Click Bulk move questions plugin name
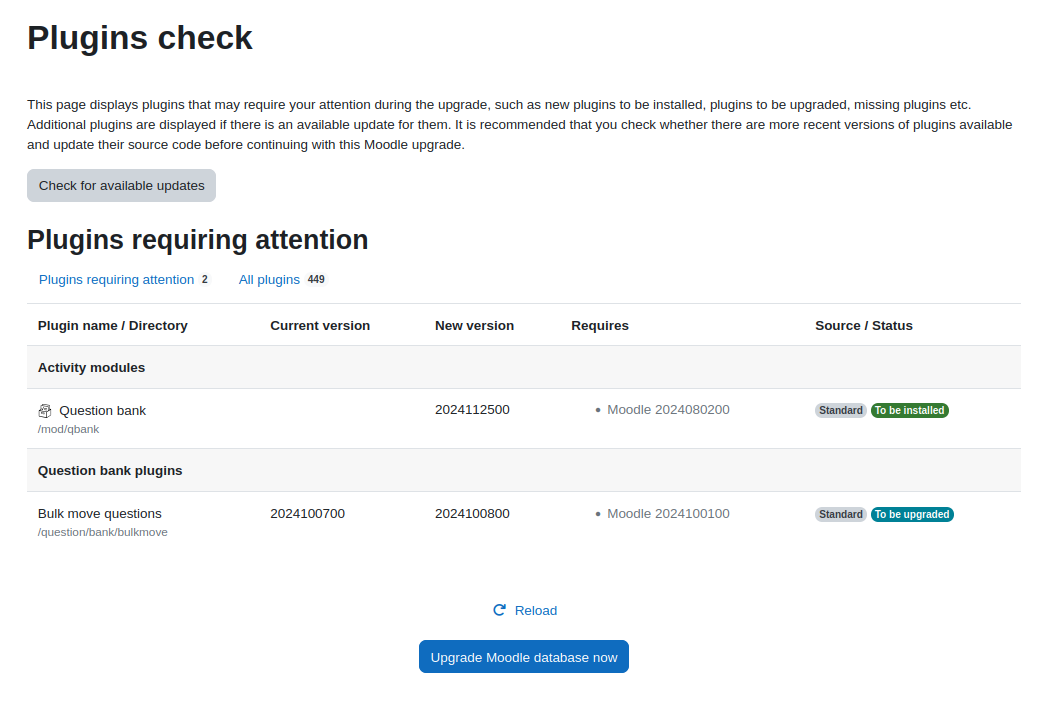 pyautogui.click(x=99, y=513)
